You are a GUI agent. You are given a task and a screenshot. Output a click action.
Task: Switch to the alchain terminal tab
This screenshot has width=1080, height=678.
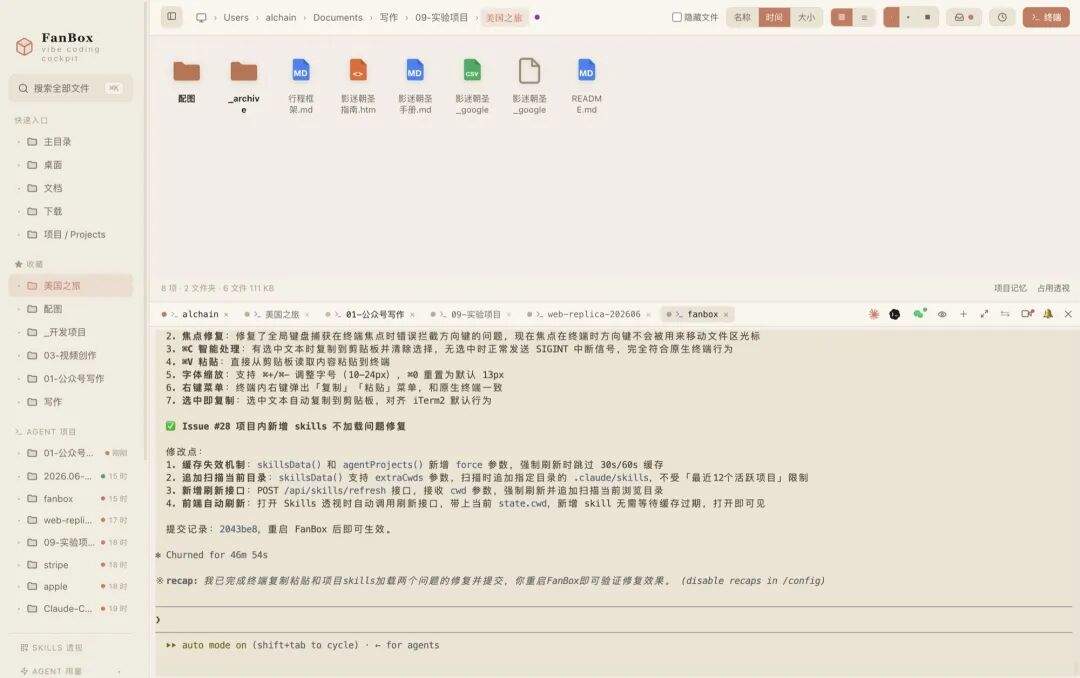click(x=196, y=314)
